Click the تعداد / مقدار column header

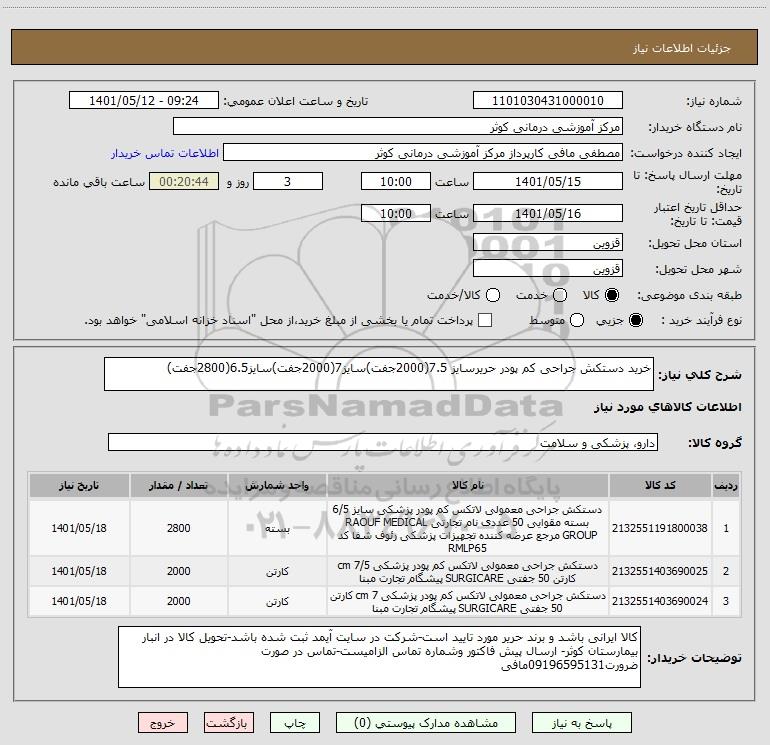(178, 485)
